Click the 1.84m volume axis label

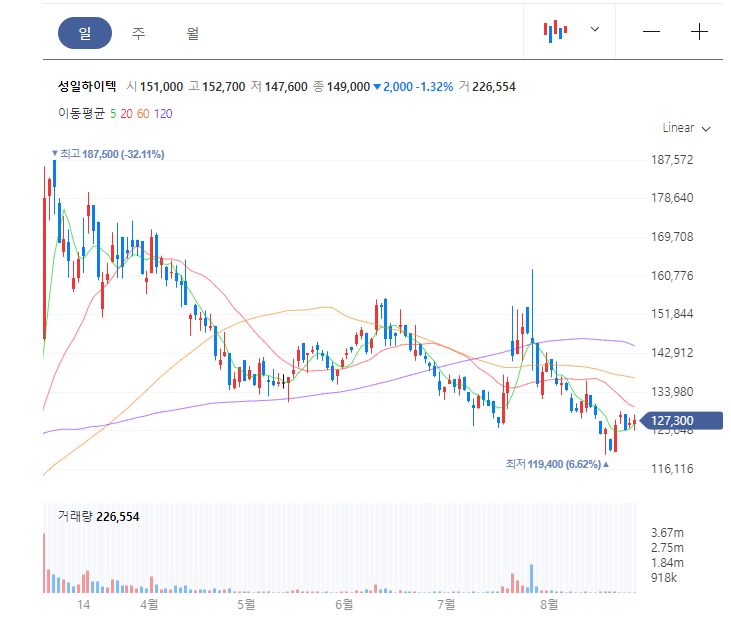(x=667, y=563)
